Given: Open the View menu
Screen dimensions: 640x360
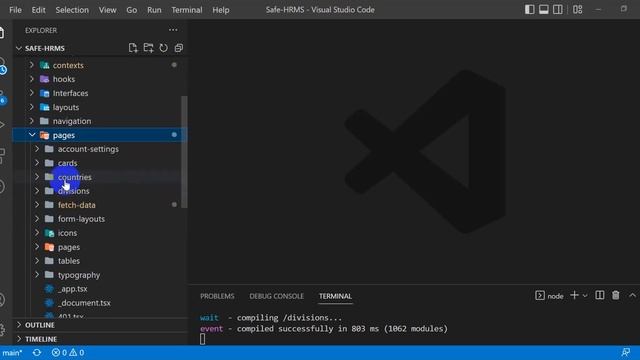Looking at the screenshot, I should [x=107, y=10].
